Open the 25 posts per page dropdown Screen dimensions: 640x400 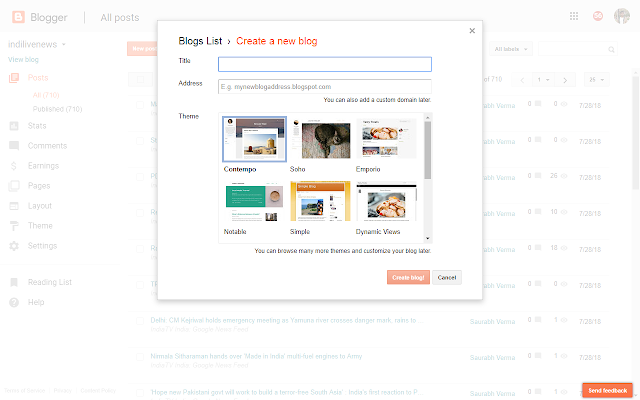(x=596, y=80)
